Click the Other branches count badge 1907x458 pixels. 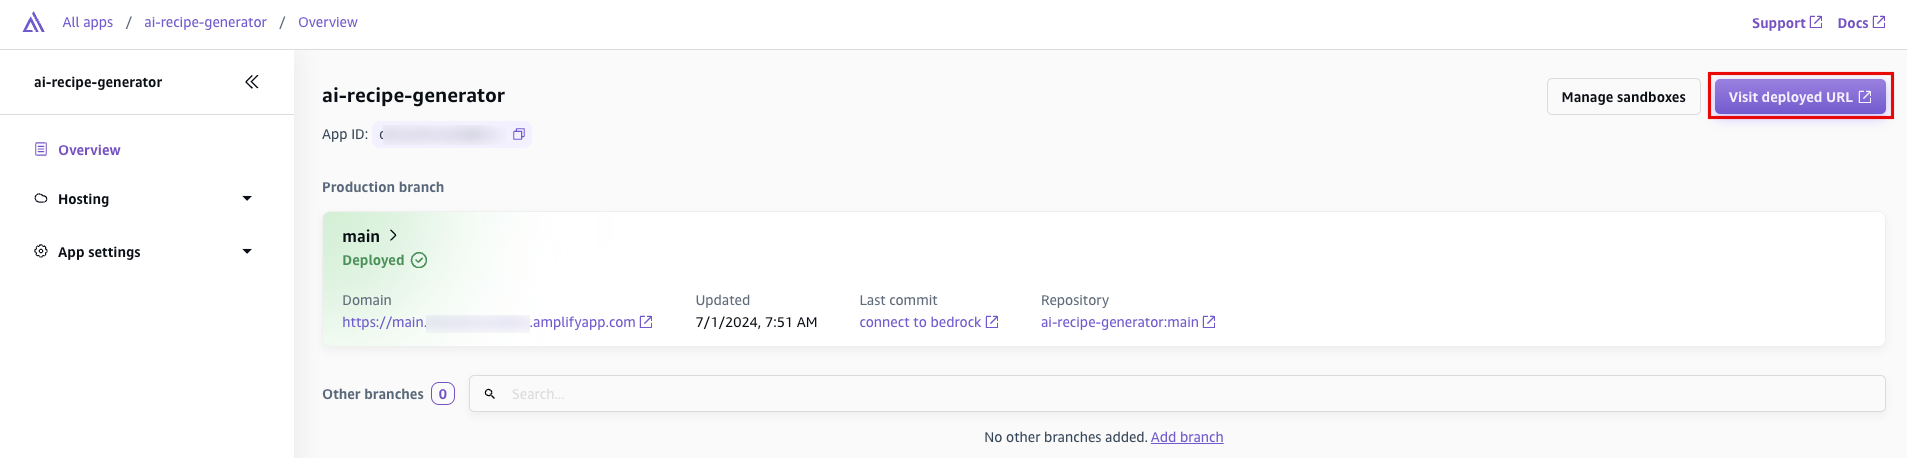(443, 394)
